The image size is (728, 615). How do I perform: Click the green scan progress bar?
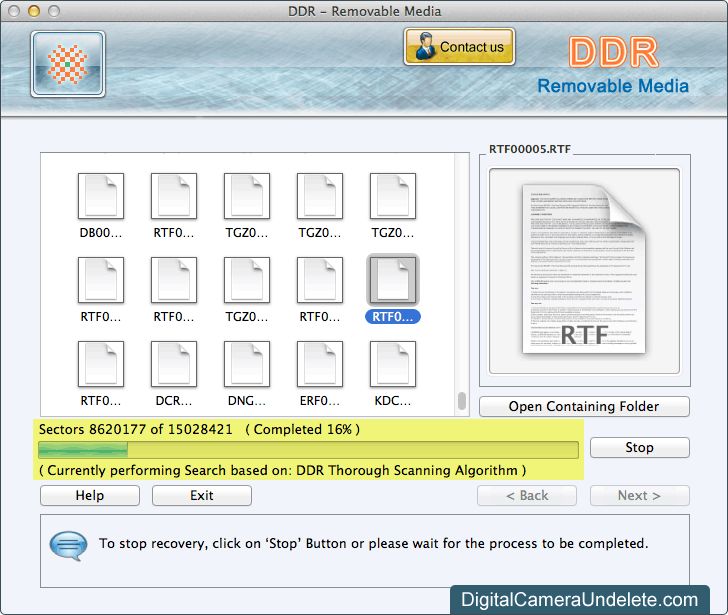coord(308,449)
